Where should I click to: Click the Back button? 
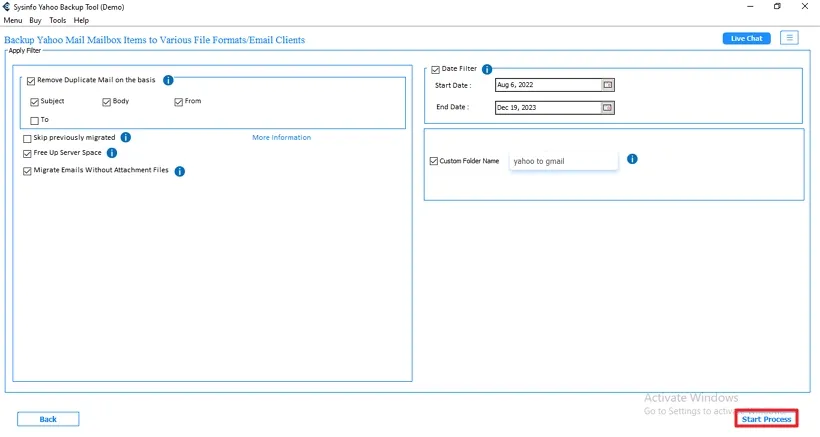pyautogui.click(x=48, y=419)
